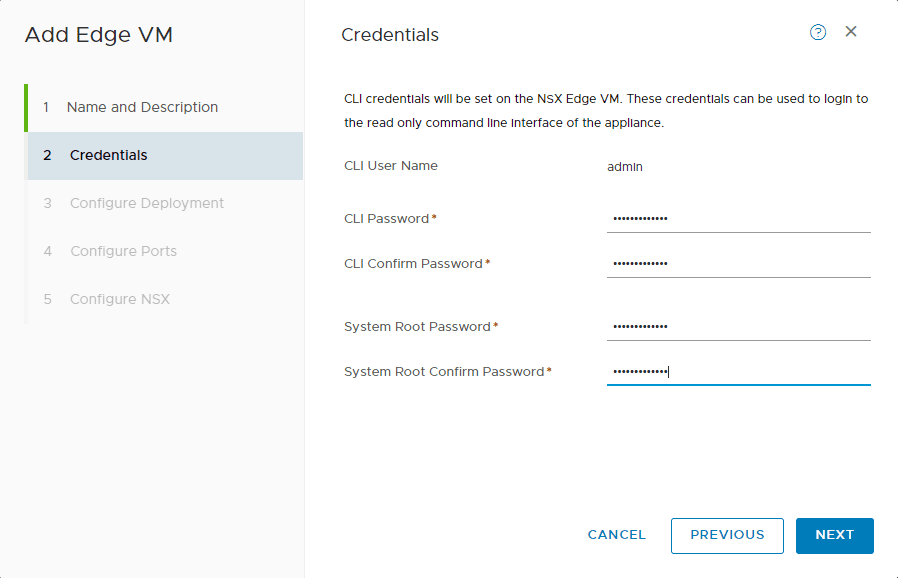The image size is (898, 578).
Task: Click the PREVIOUS button
Action: tap(727, 535)
